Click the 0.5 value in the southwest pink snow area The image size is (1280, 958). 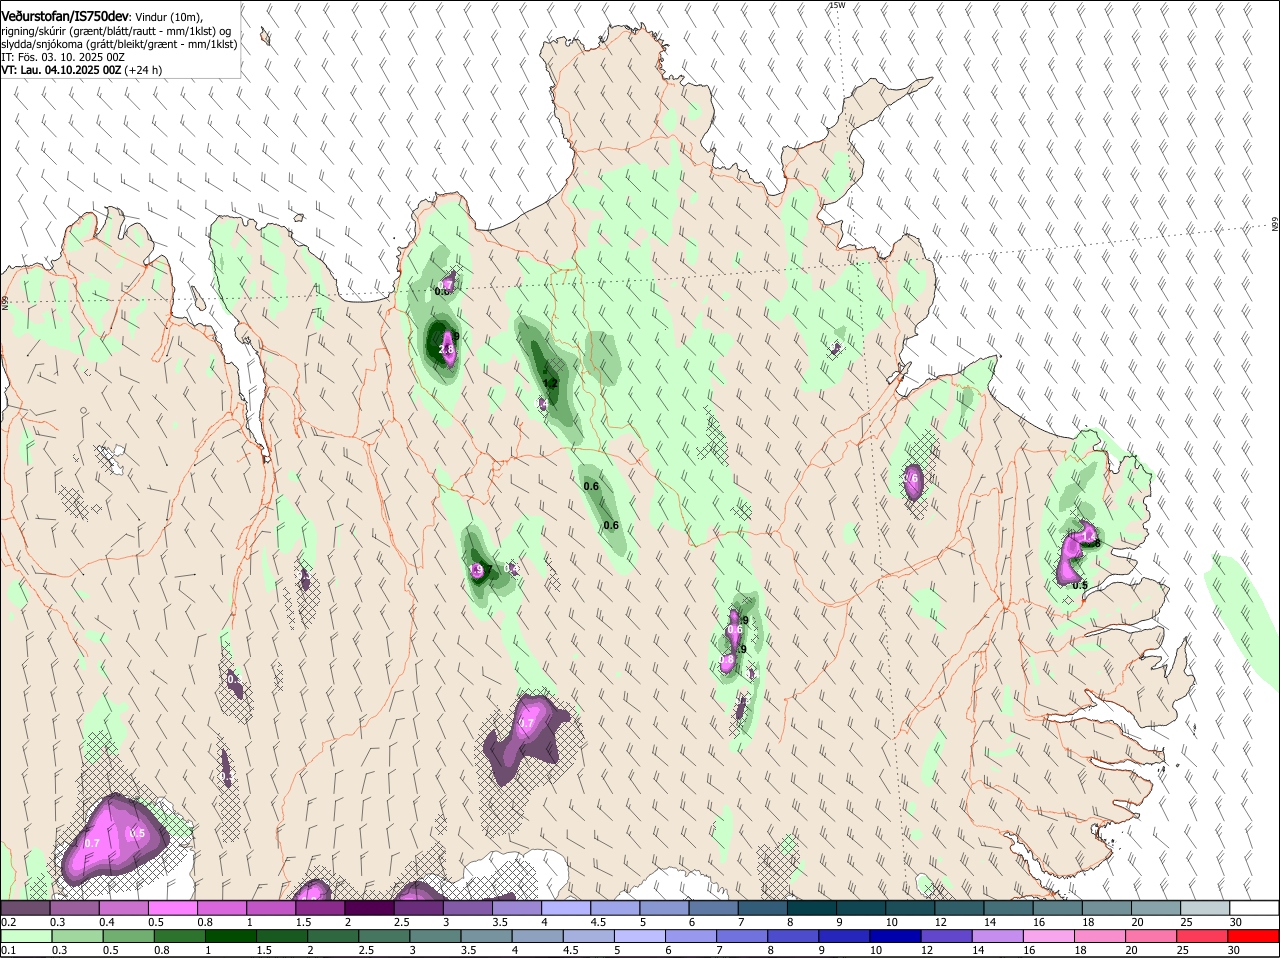click(138, 833)
